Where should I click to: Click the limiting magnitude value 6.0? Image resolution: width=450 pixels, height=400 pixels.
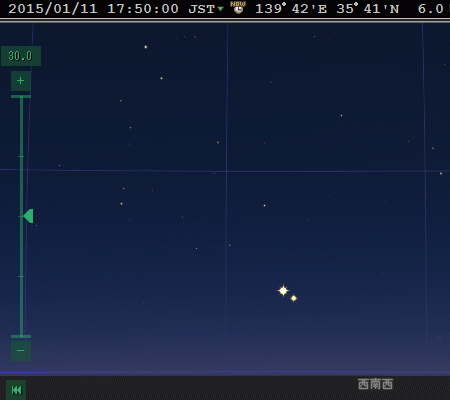pyautogui.click(x=430, y=9)
